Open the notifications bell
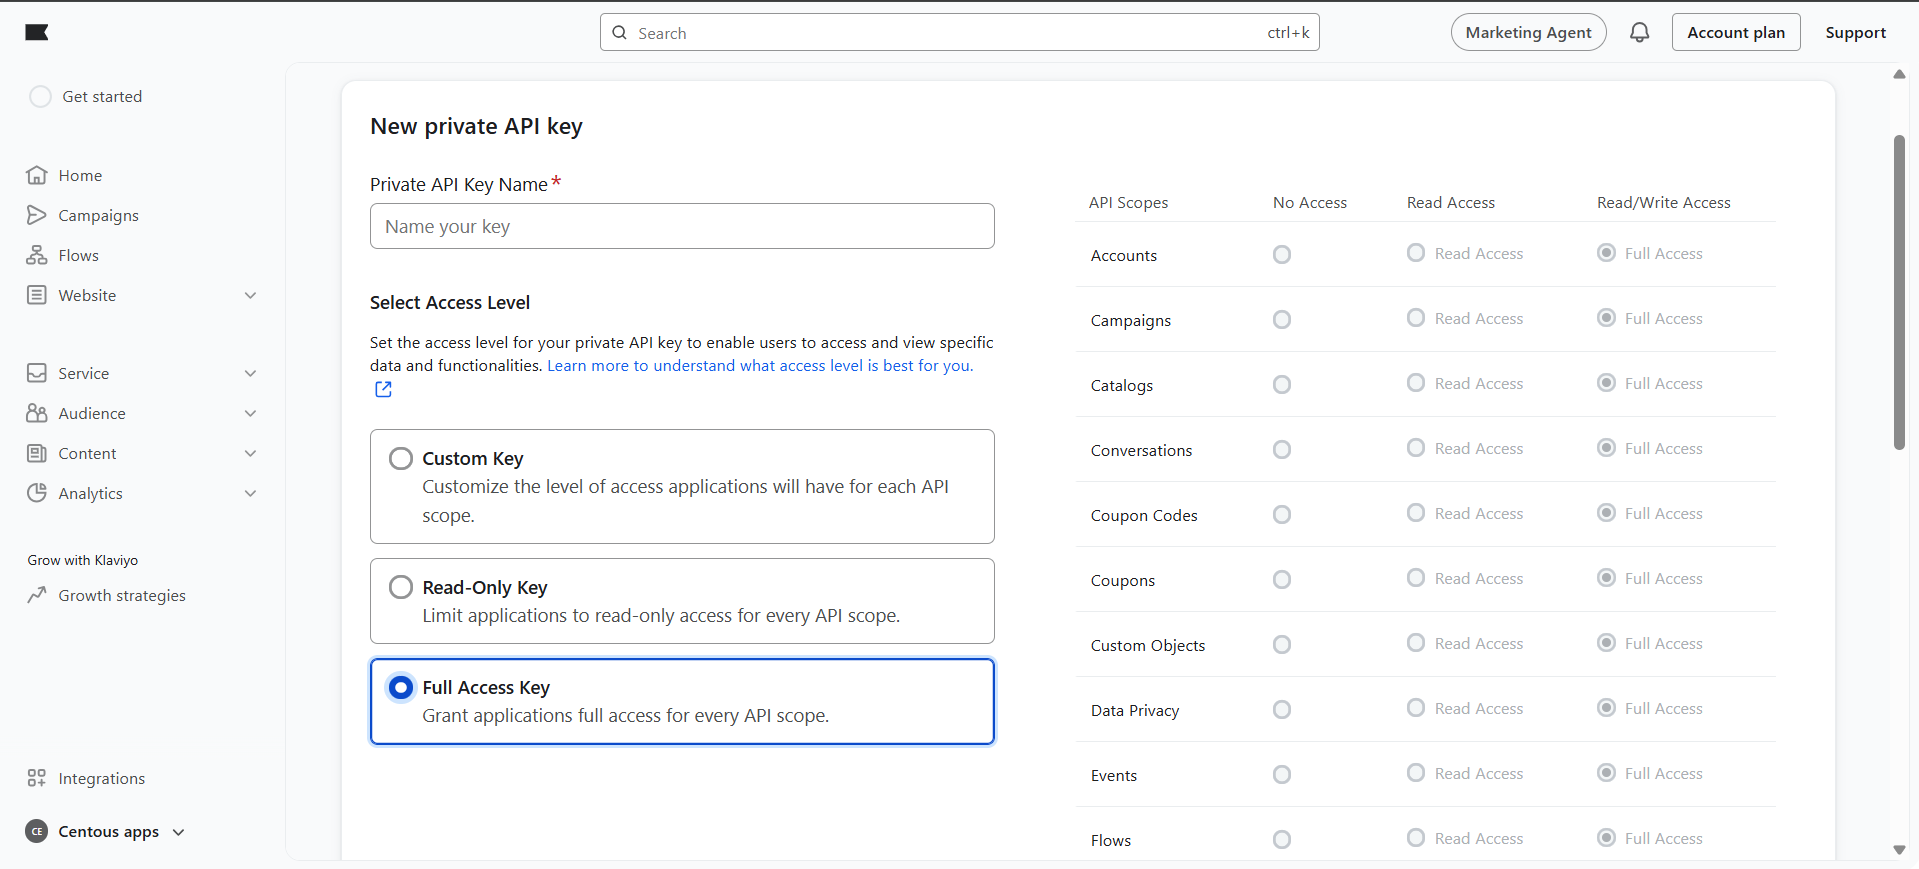 tap(1639, 33)
